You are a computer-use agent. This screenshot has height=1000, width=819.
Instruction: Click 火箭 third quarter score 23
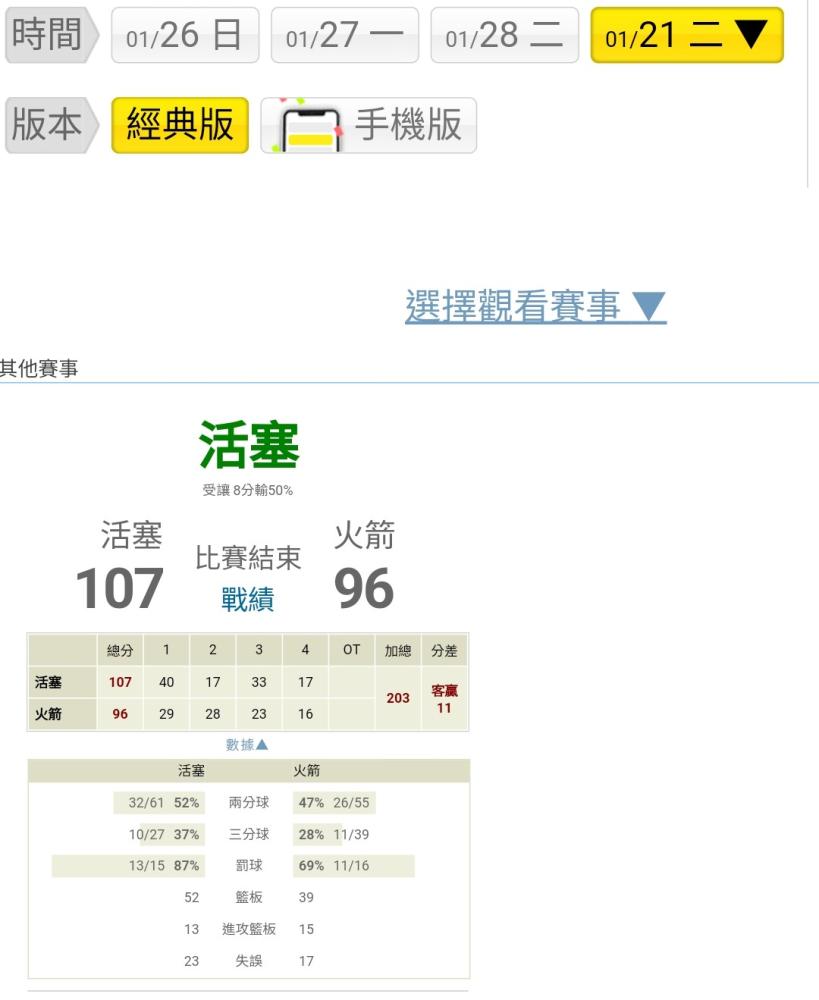(x=259, y=714)
